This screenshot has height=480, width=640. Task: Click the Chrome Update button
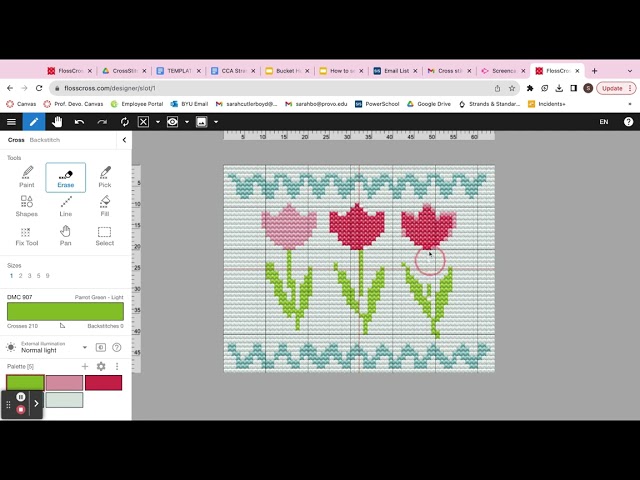pos(616,88)
